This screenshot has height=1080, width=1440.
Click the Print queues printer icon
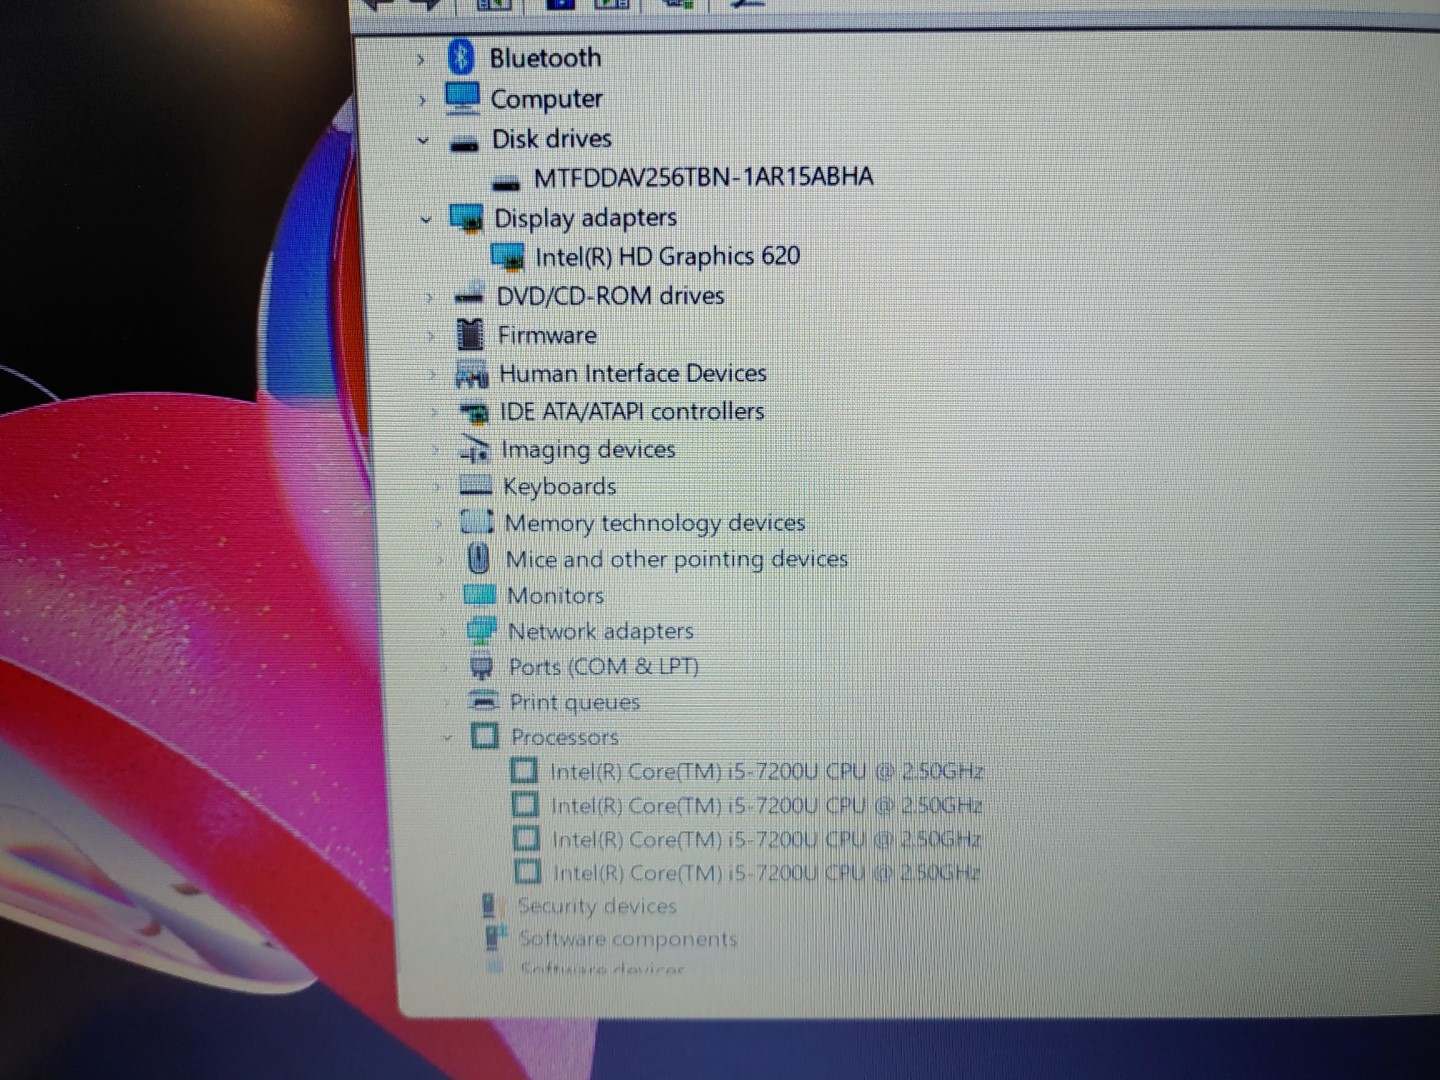tap(484, 701)
